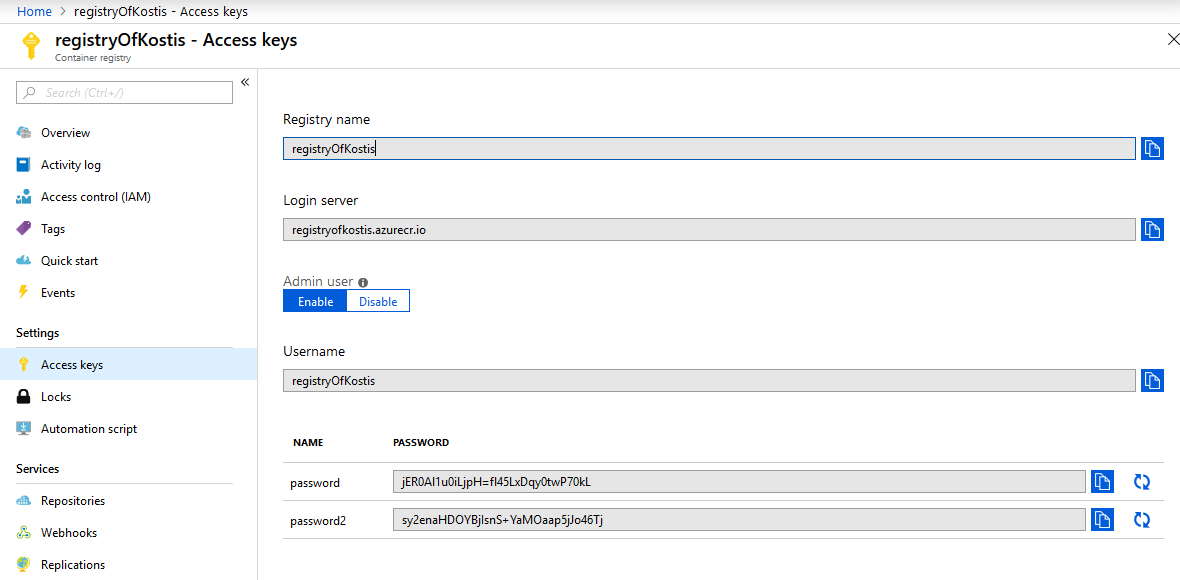
Task: Disable the Admin user
Action: [378, 302]
